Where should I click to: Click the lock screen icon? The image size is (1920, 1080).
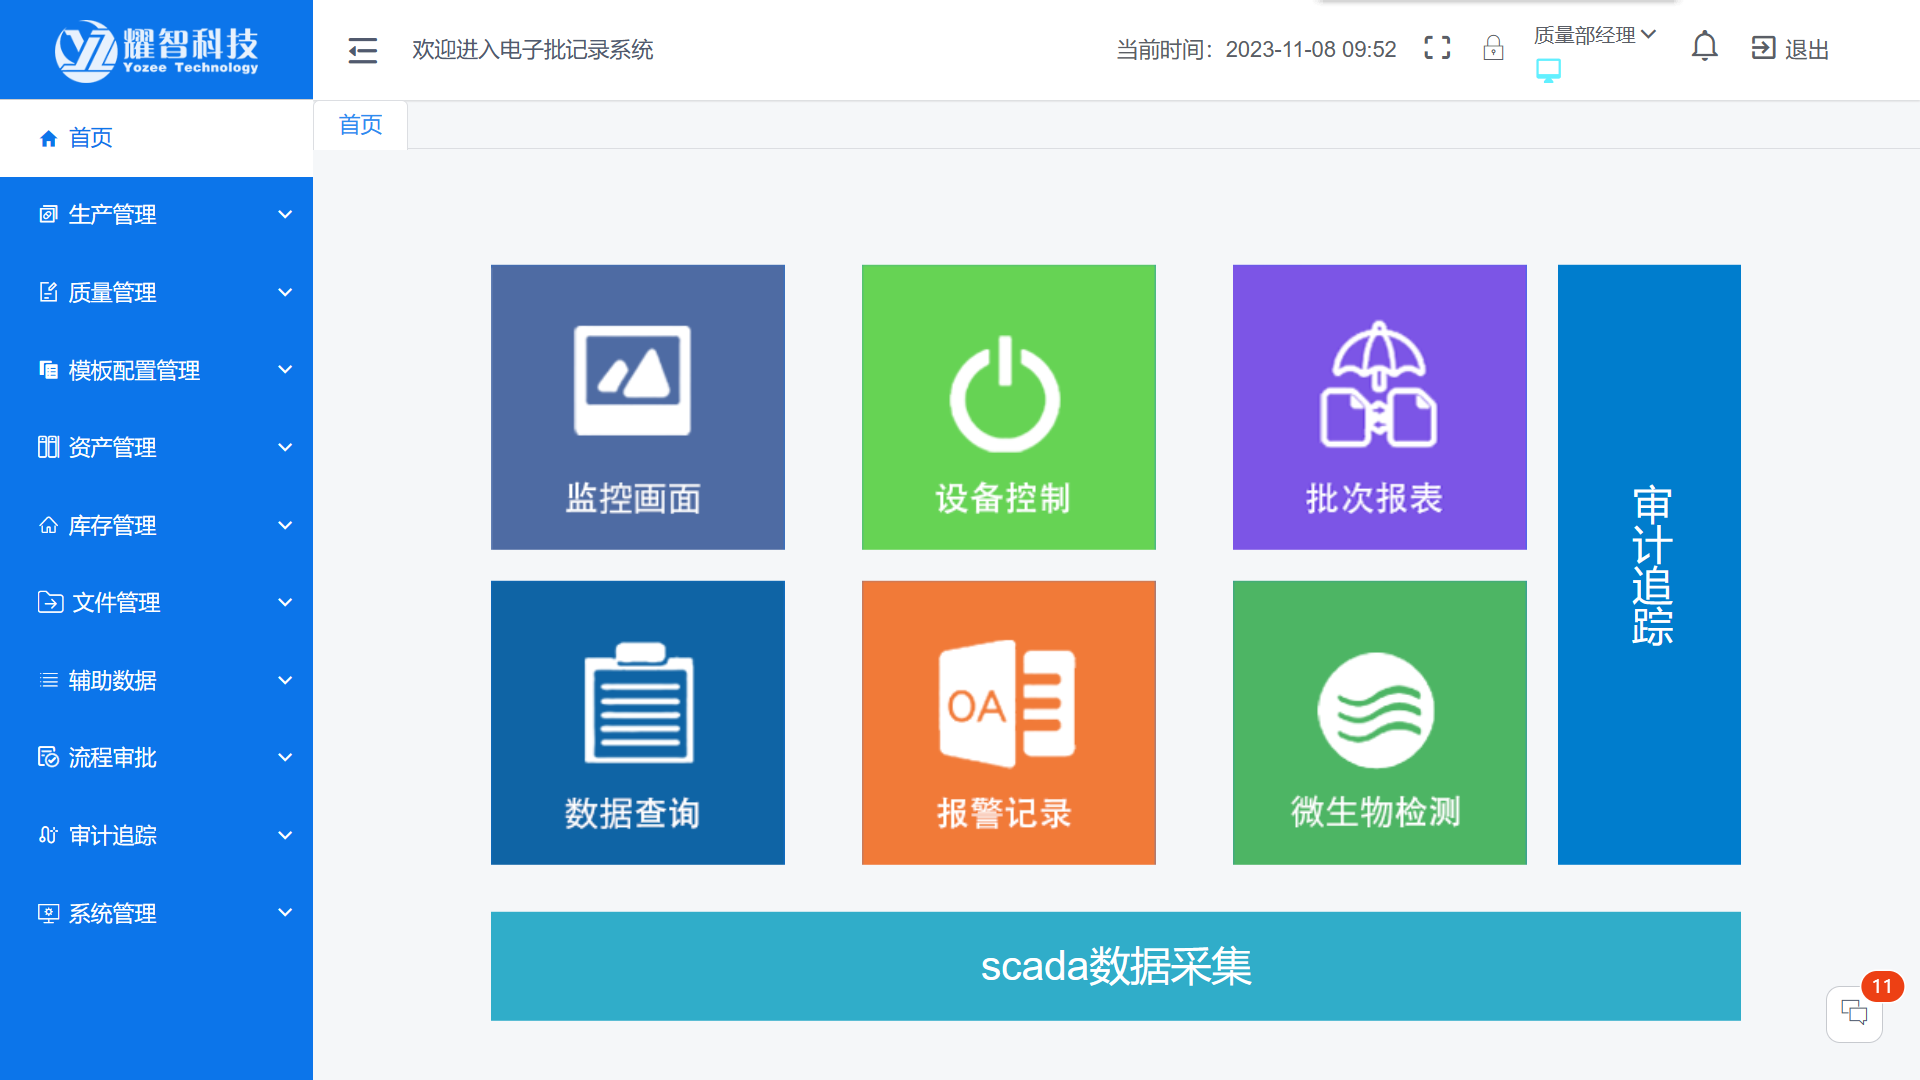pyautogui.click(x=1493, y=47)
